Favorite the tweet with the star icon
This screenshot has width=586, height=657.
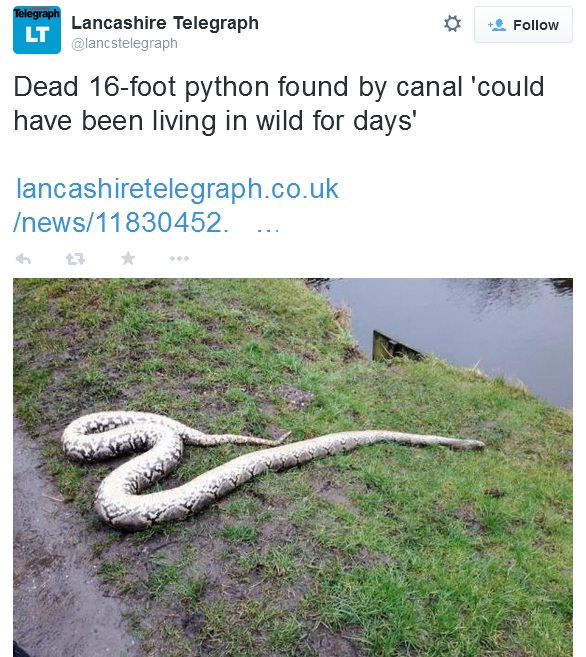(x=128, y=258)
